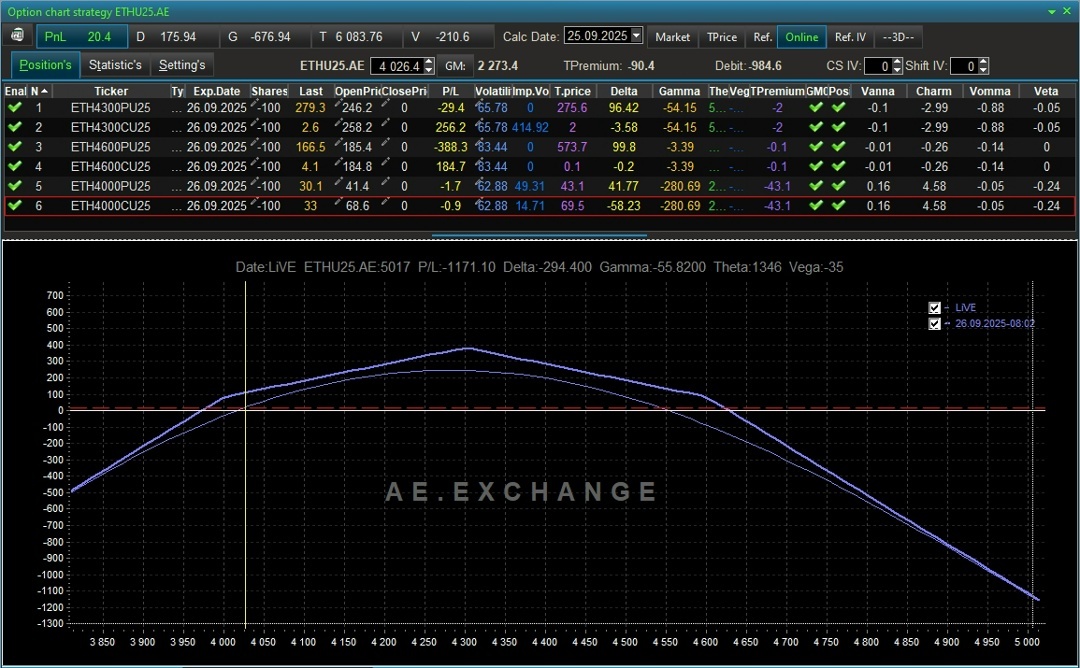Click horizontal scrollbar below positions table

coord(539,236)
